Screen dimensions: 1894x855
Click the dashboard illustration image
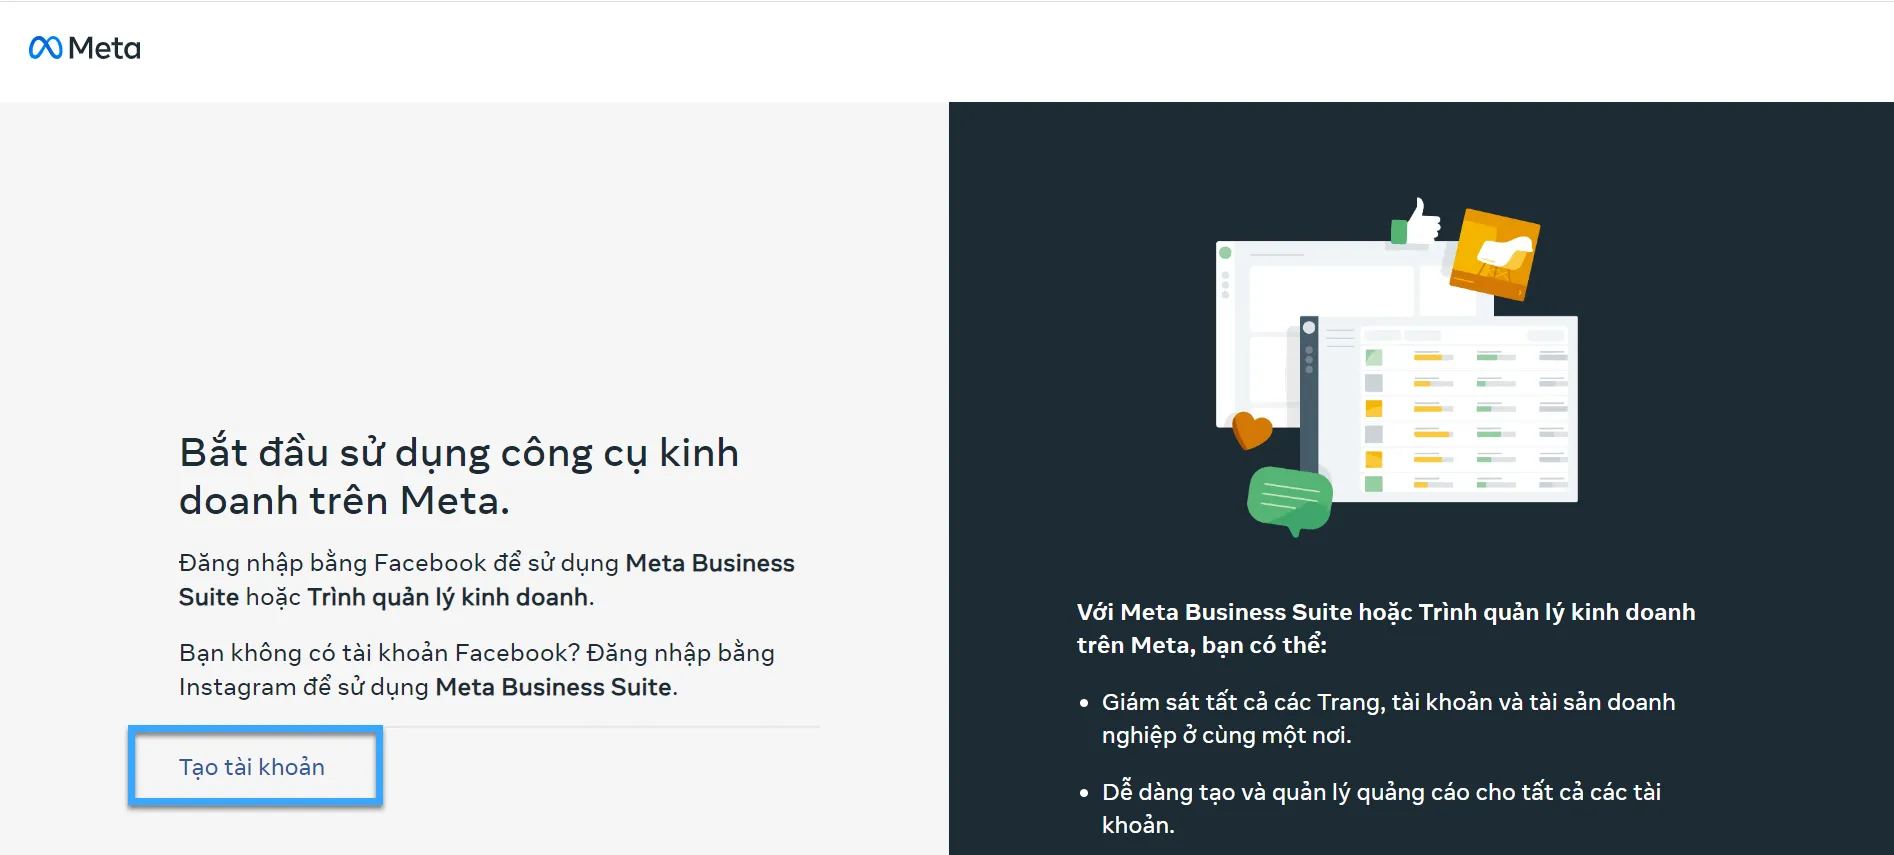(1397, 366)
